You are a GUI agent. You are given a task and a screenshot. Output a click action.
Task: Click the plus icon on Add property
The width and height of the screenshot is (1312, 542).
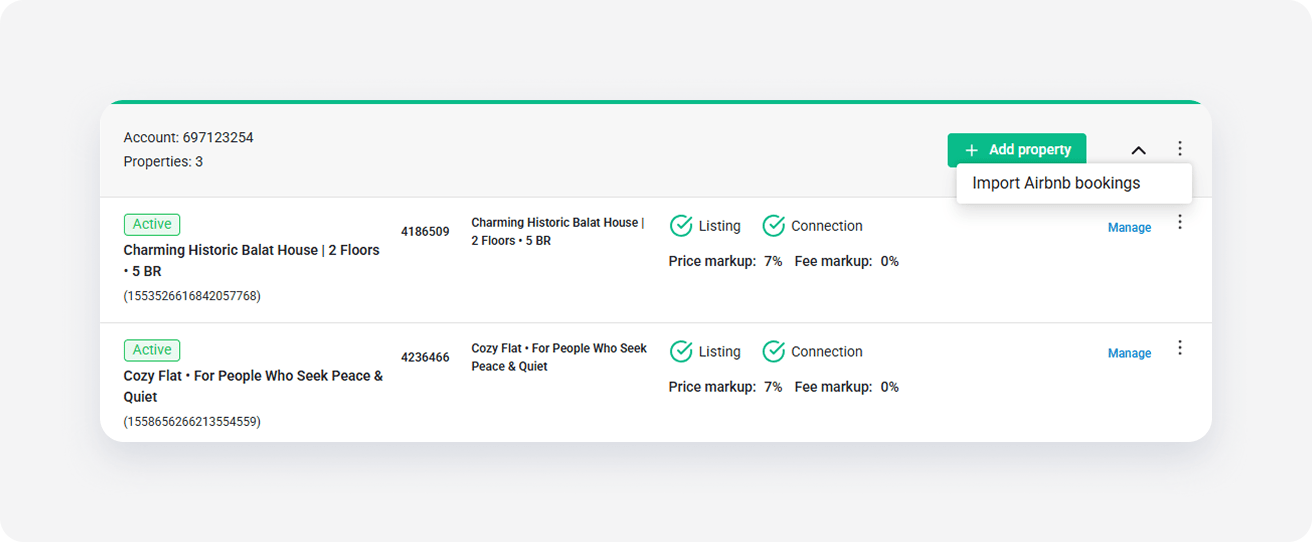tap(971, 150)
